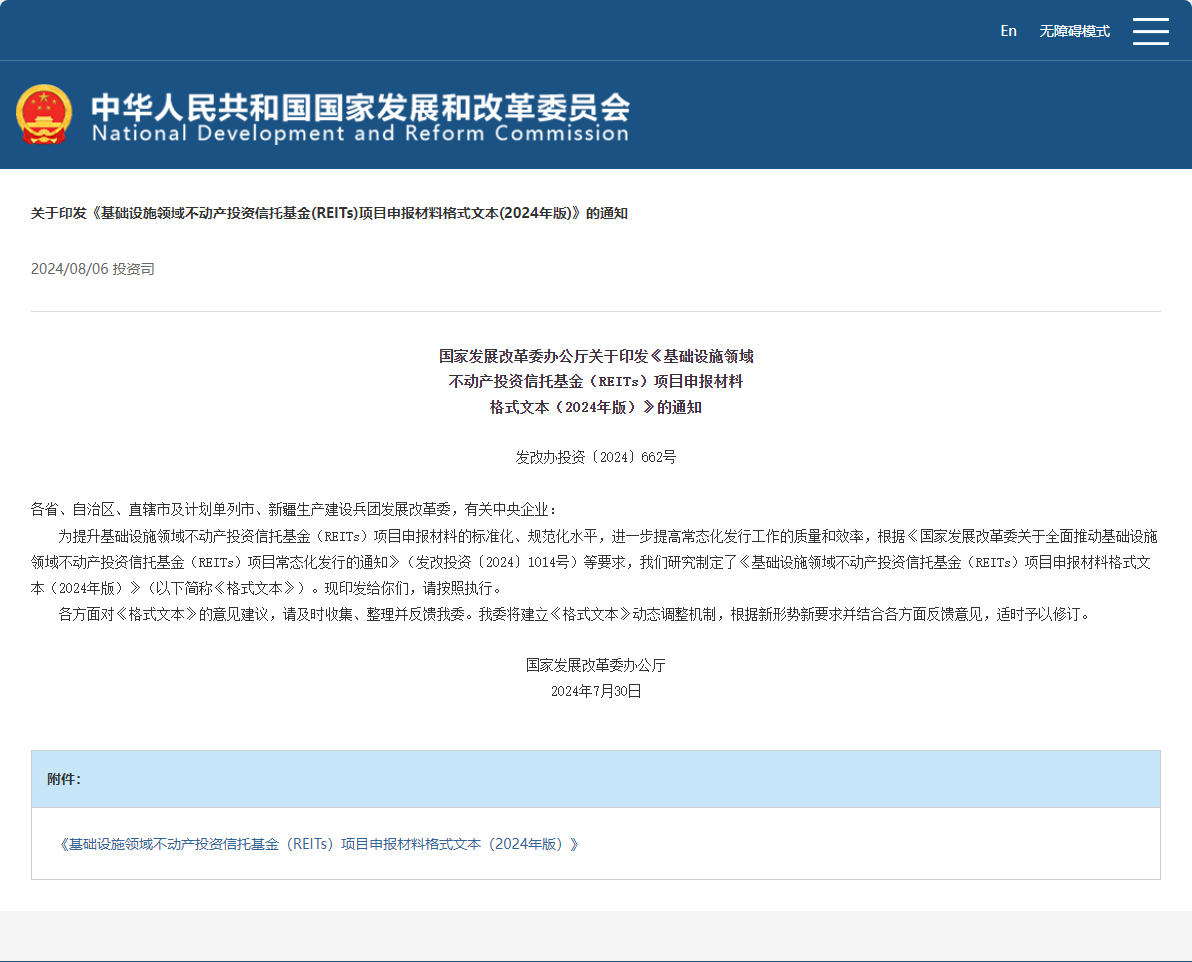
Task: Click heading line 格式文本（2024年版）》的通知
Action: 596,407
